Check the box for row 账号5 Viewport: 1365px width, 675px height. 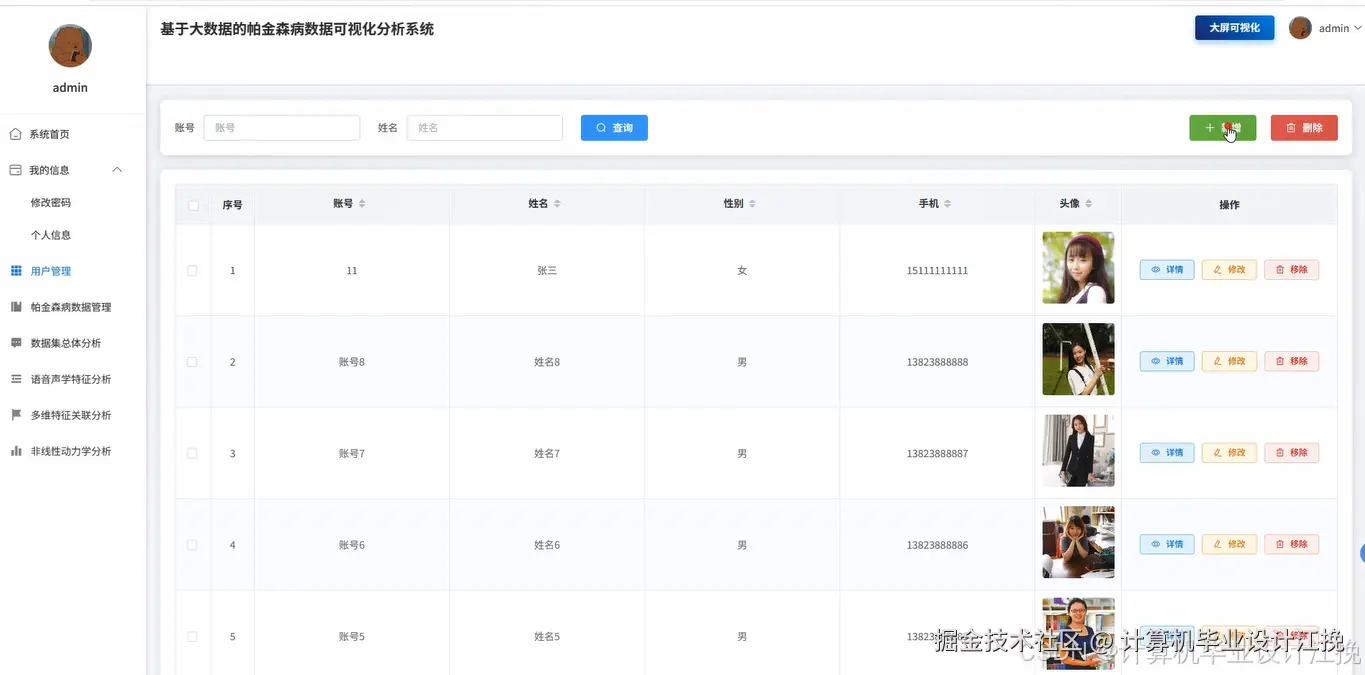tap(192, 637)
